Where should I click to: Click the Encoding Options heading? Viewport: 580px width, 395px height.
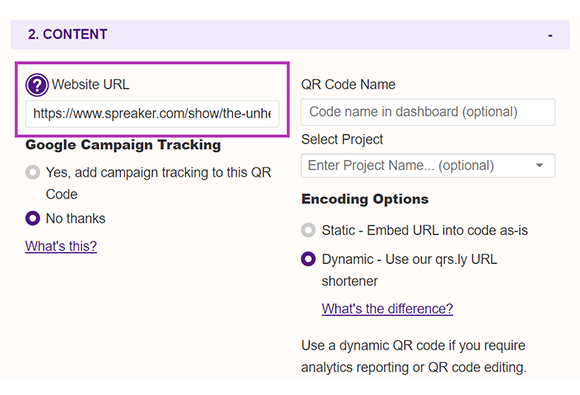coord(365,199)
